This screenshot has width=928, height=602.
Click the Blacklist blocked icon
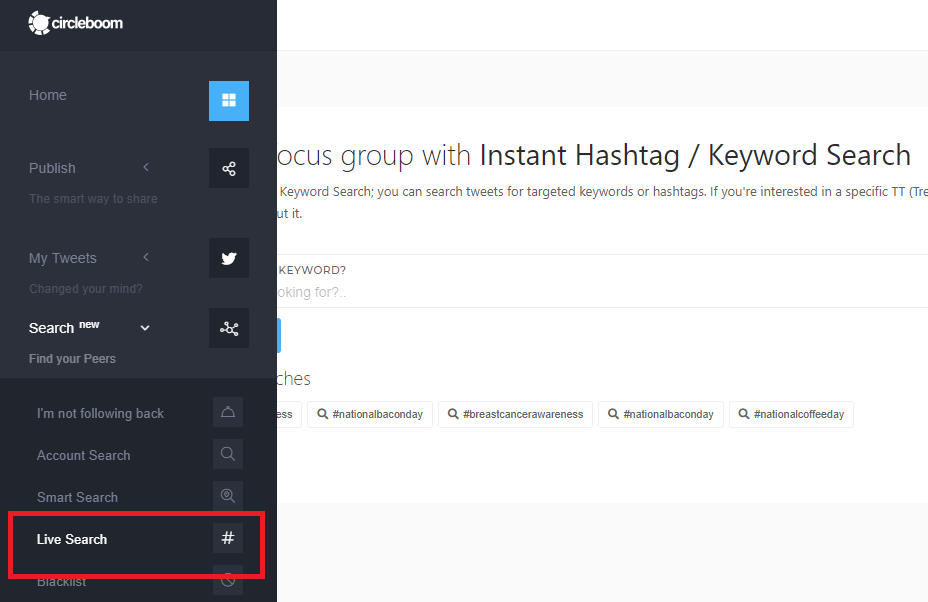point(228,580)
